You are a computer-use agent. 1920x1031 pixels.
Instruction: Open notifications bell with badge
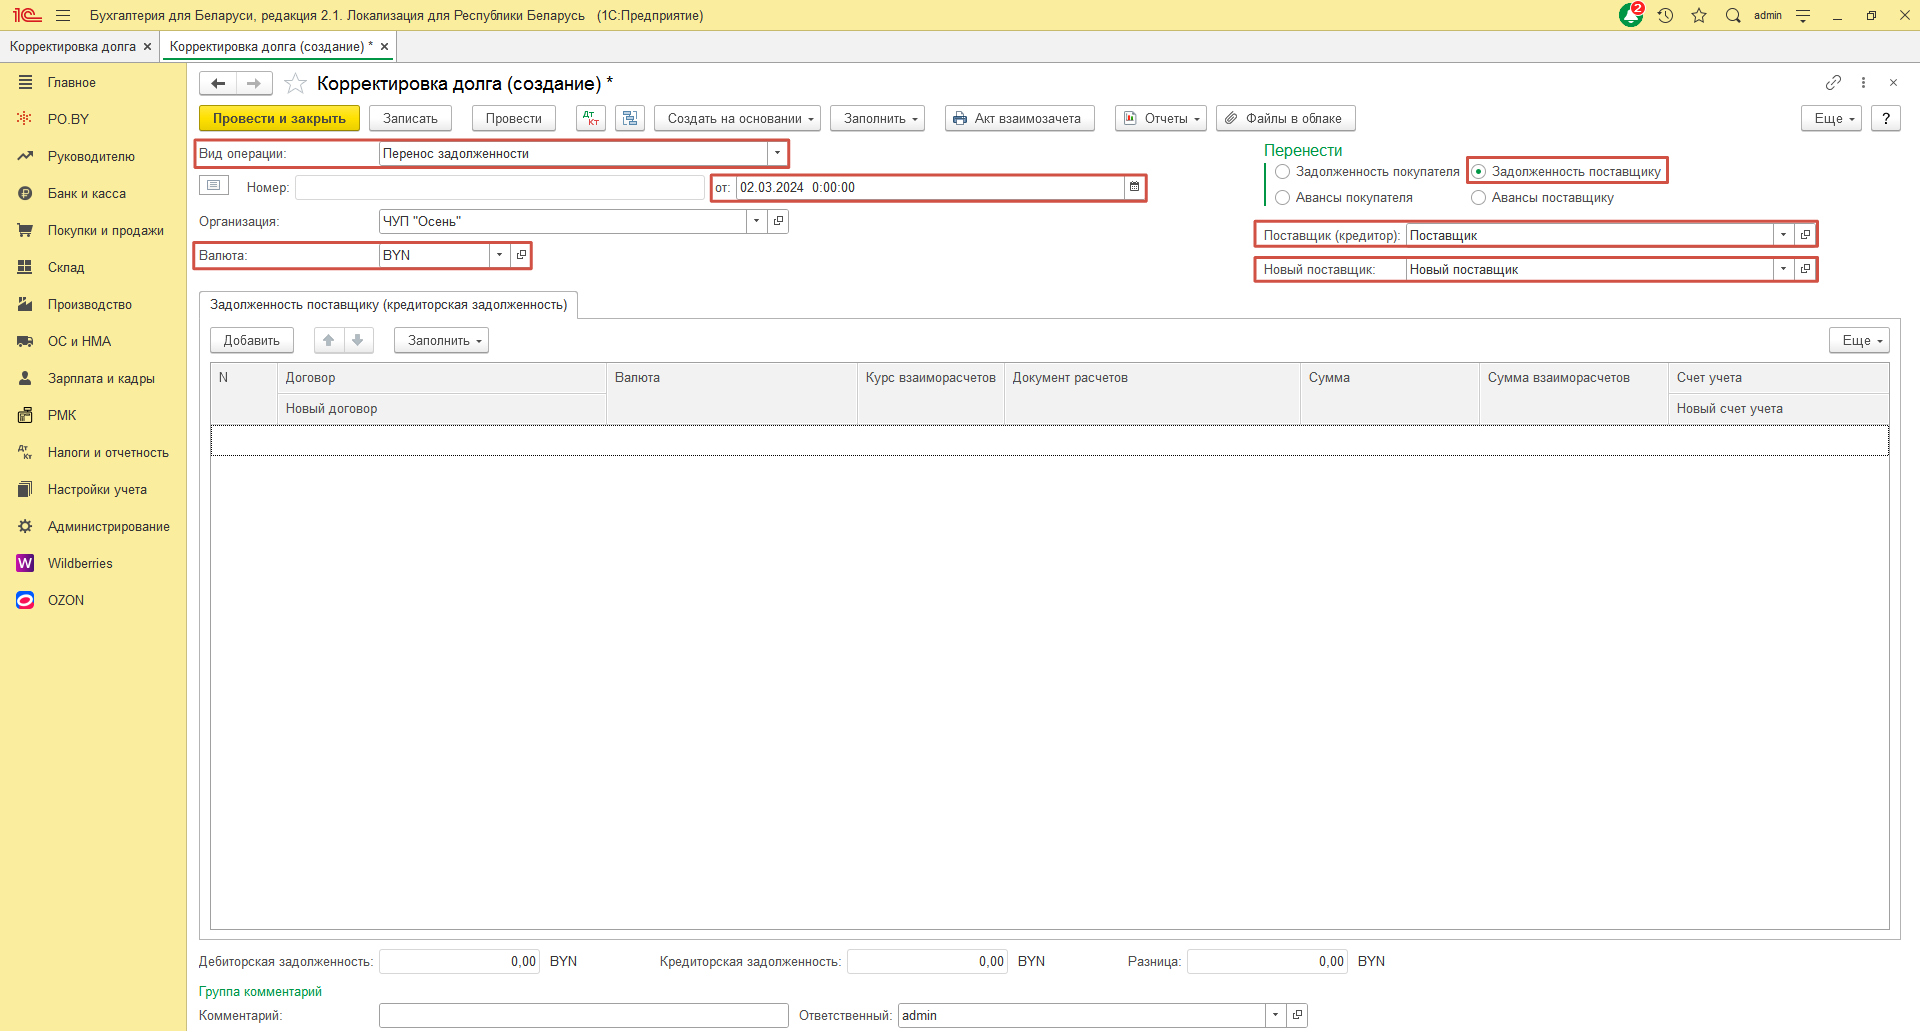(1631, 15)
